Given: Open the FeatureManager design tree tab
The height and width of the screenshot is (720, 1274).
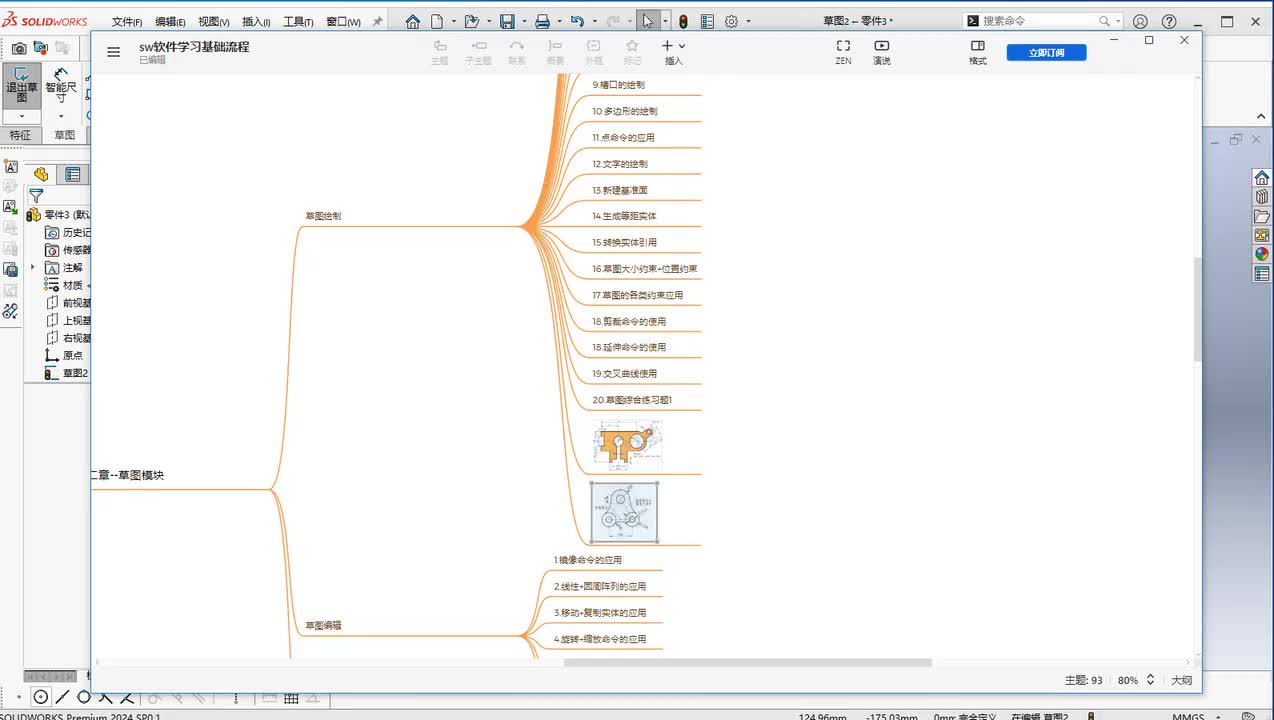Looking at the screenshot, I should [41, 174].
